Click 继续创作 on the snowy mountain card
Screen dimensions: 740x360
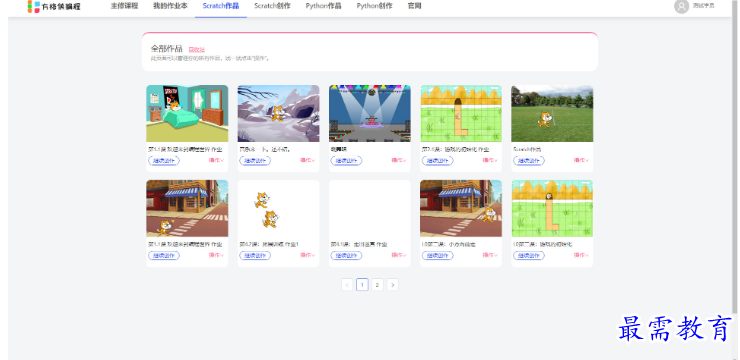click(255, 160)
